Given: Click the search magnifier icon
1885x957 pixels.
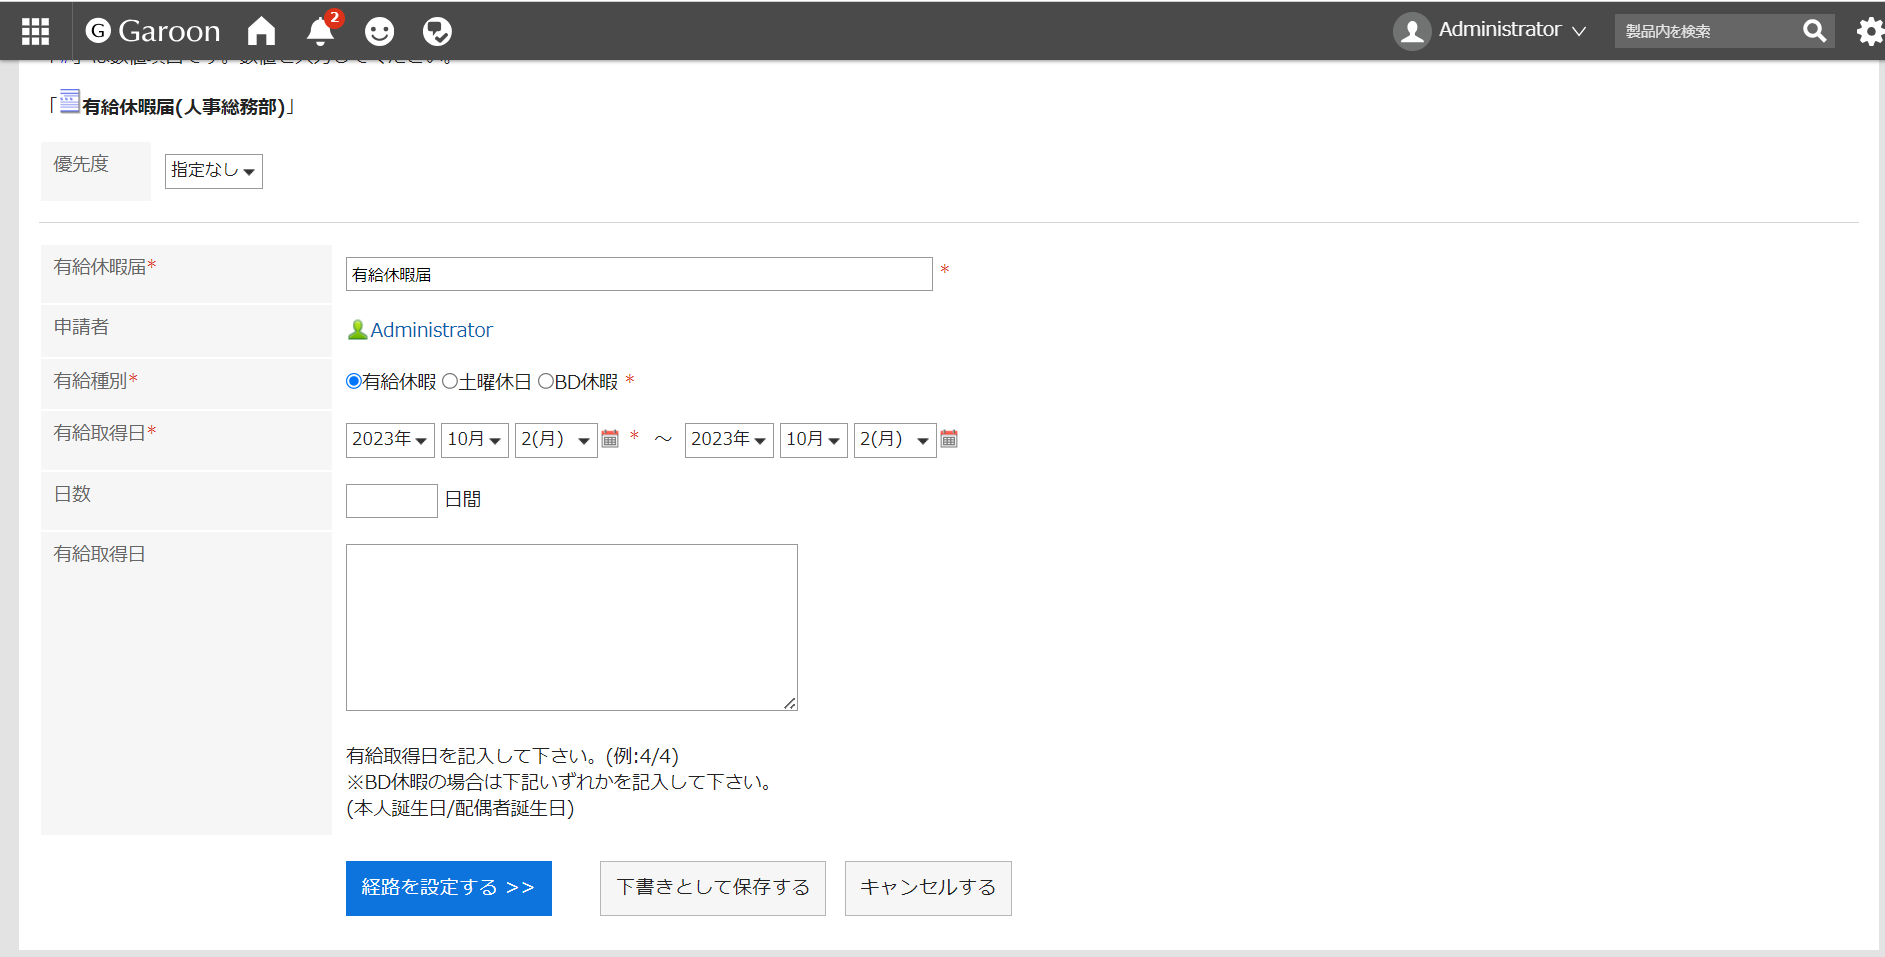Looking at the screenshot, I should point(1814,32).
